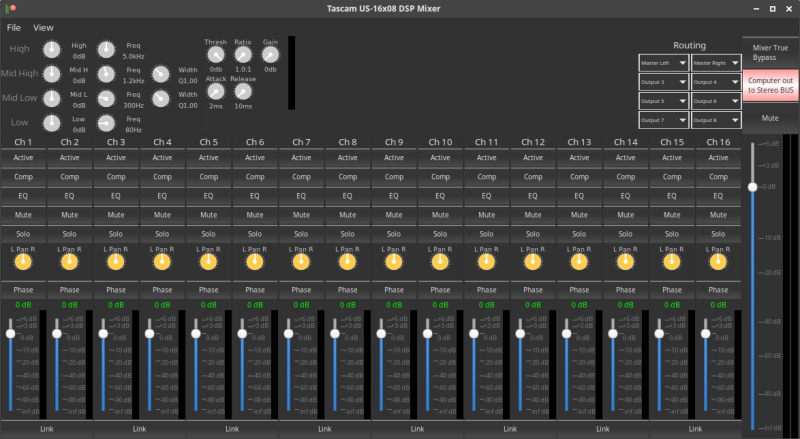This screenshot has width=800, height=439.
Task: Toggle Active on Ch 14
Action: 626,158
